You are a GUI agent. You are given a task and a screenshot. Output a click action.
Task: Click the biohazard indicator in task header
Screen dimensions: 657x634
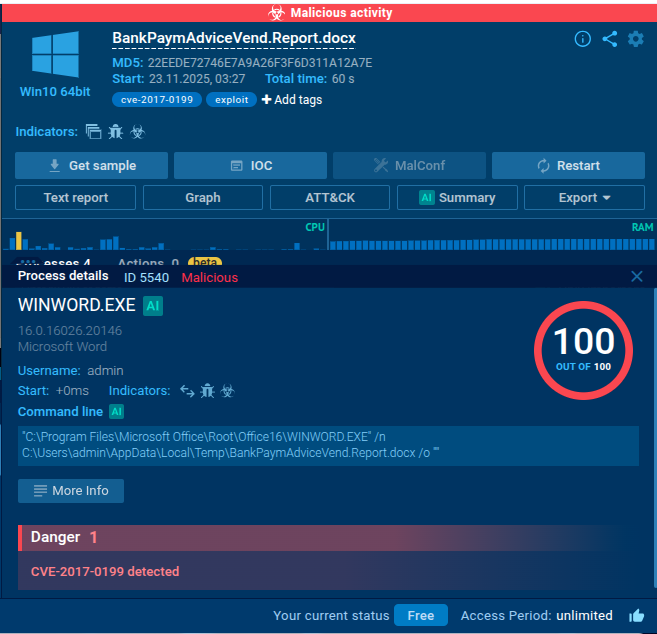pos(137,132)
